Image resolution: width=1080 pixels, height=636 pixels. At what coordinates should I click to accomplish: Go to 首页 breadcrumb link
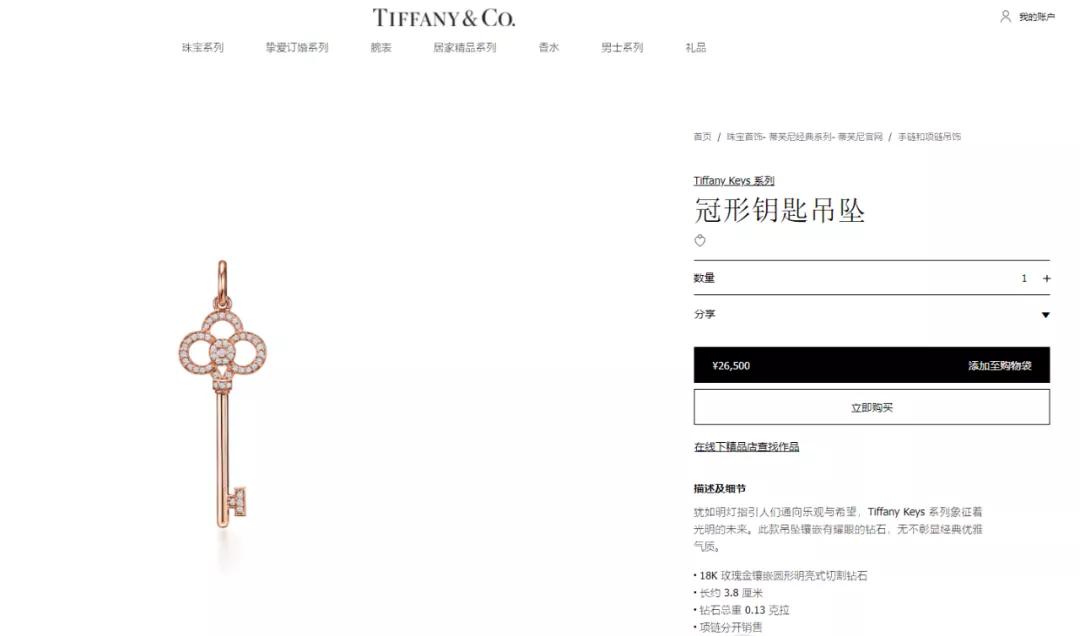coord(703,136)
